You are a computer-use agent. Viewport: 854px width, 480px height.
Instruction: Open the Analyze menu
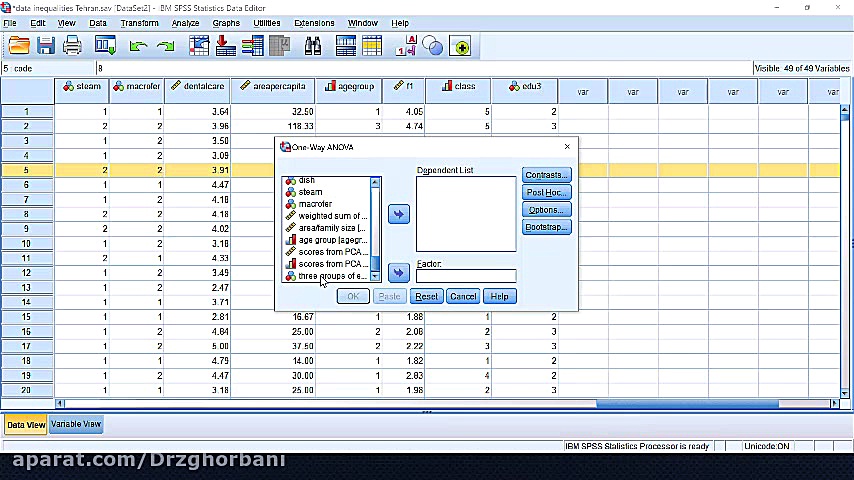185,23
